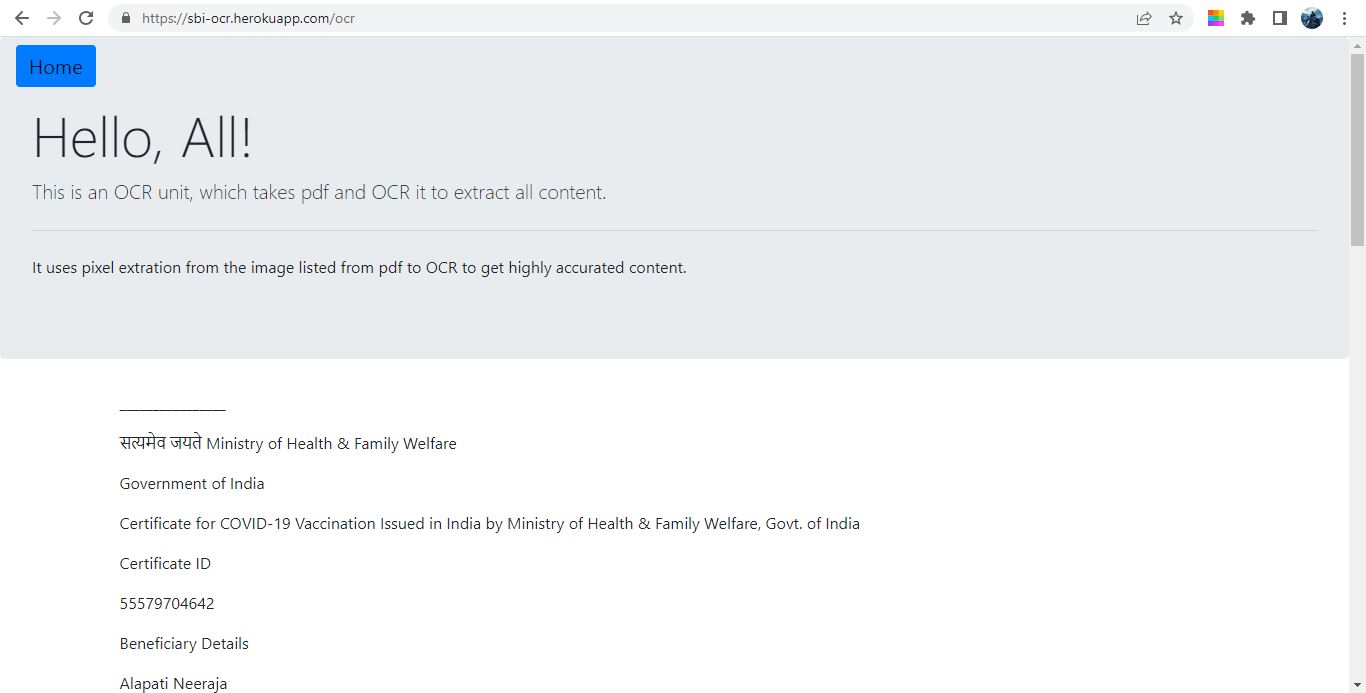Image resolution: width=1366 pixels, height=693 pixels.
Task: Open the profile avatar menu
Action: (x=1312, y=18)
